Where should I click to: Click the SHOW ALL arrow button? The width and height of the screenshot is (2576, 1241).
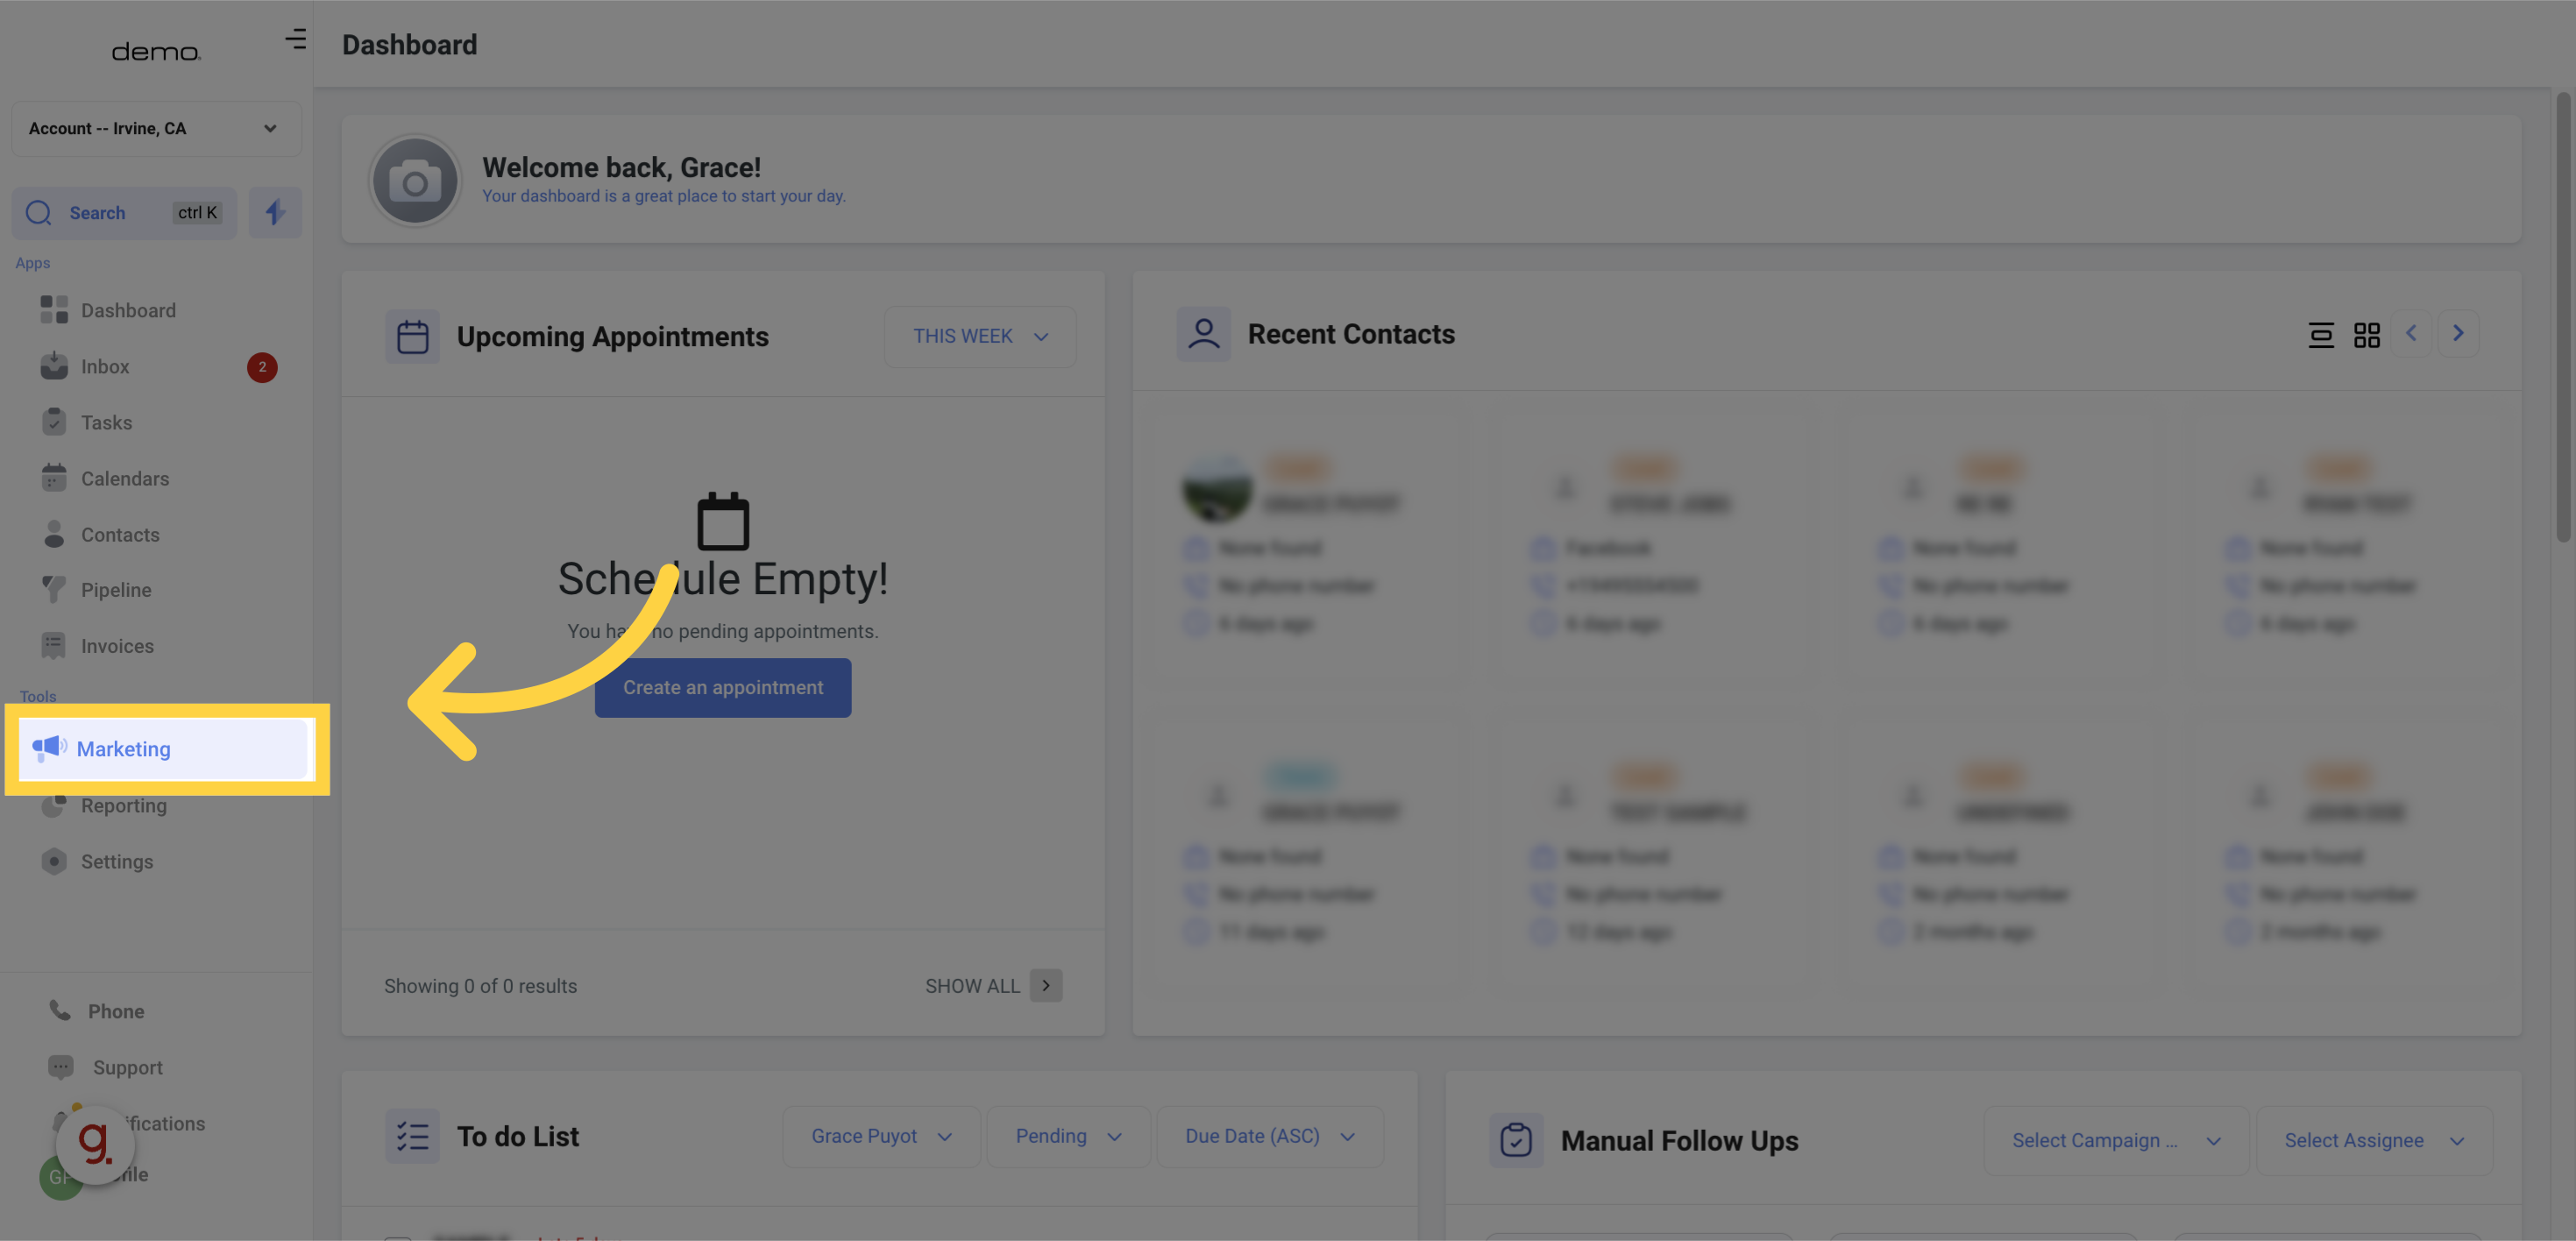[1046, 985]
